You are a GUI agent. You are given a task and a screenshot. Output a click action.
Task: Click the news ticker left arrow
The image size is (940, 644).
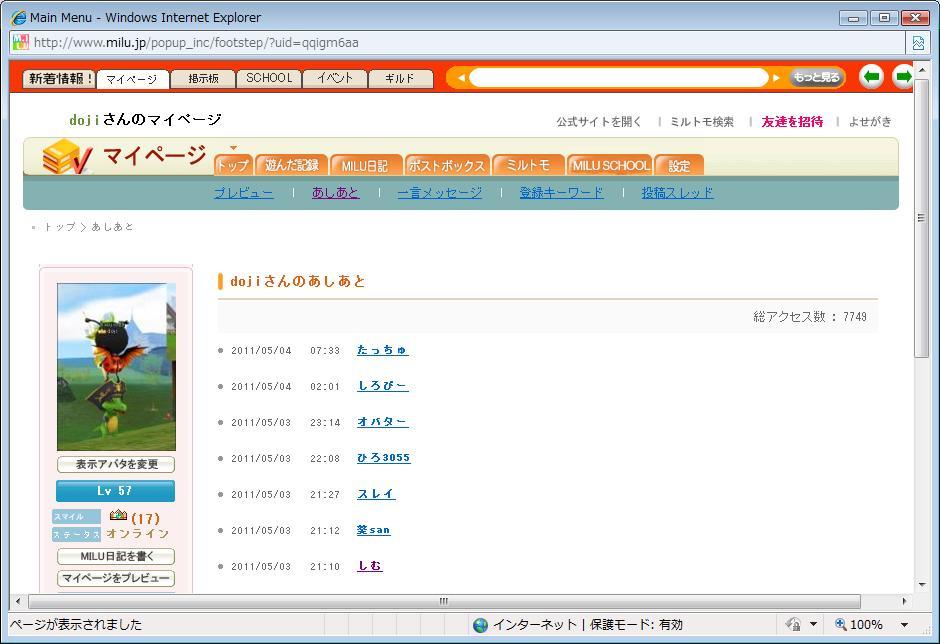[x=461, y=78]
